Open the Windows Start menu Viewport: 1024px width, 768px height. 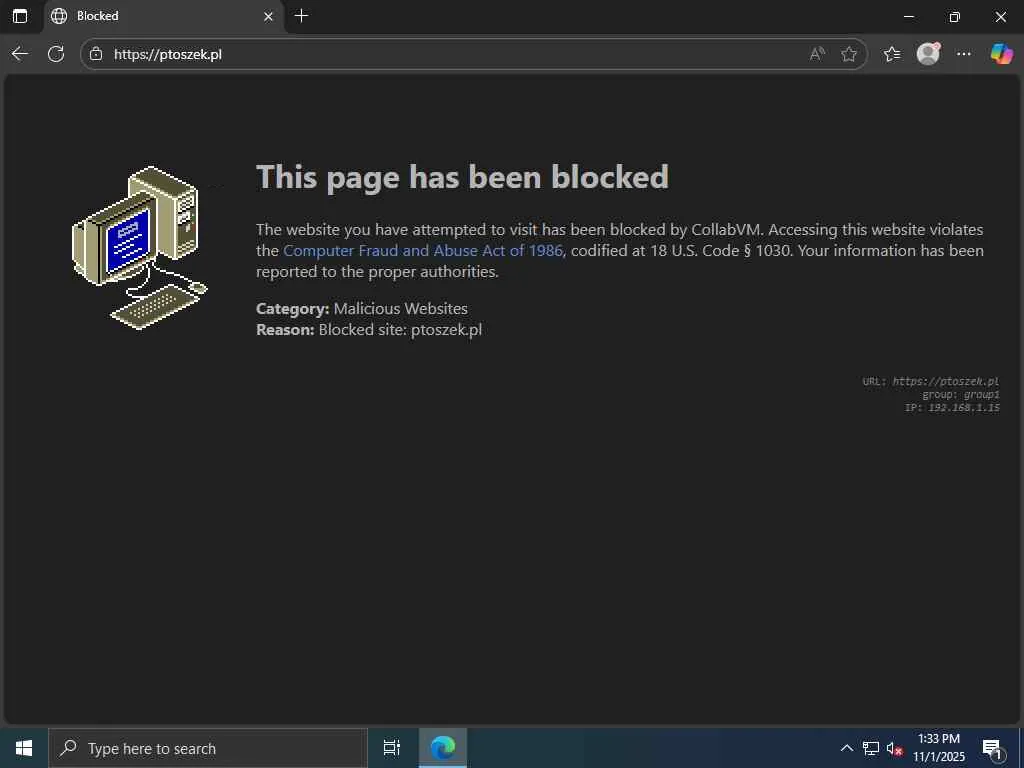point(24,748)
